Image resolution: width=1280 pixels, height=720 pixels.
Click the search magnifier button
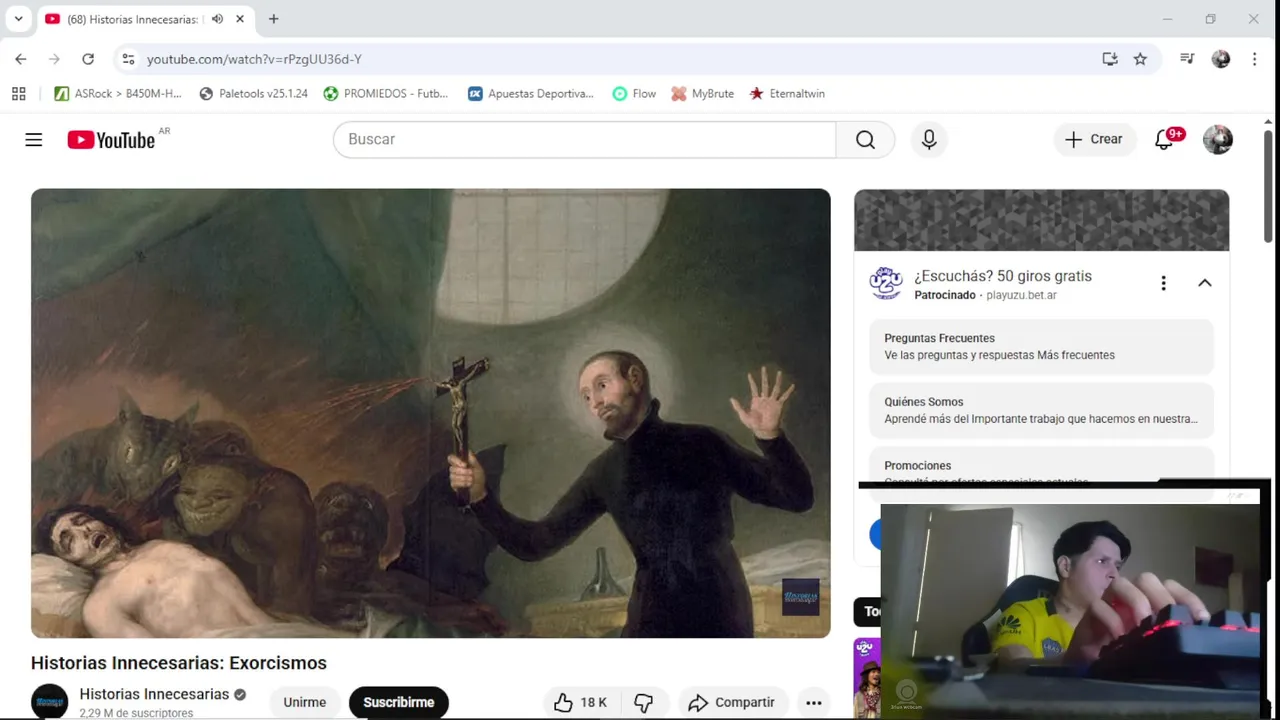865,140
